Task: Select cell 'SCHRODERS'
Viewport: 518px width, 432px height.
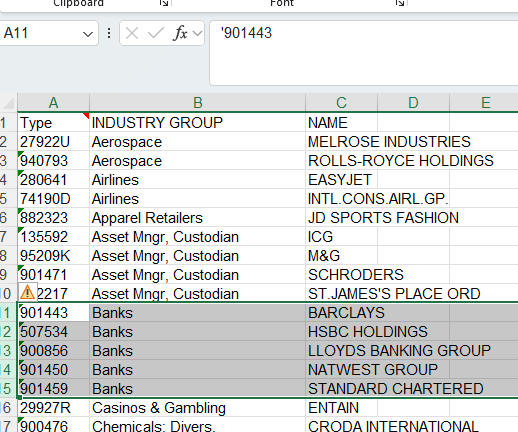Action: (341, 275)
